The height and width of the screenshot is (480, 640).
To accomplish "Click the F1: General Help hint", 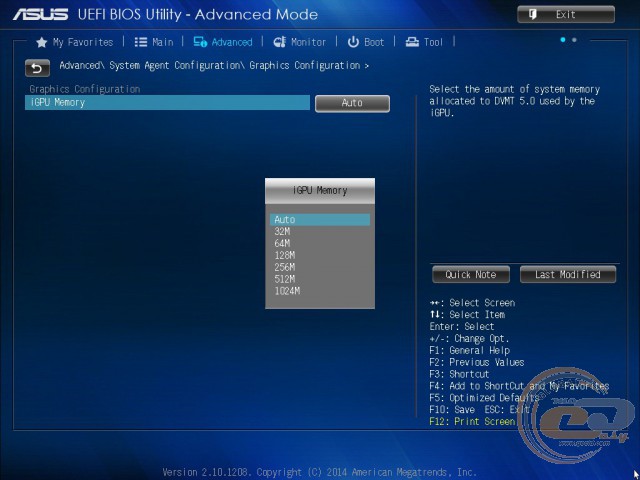I will pyautogui.click(x=469, y=350).
